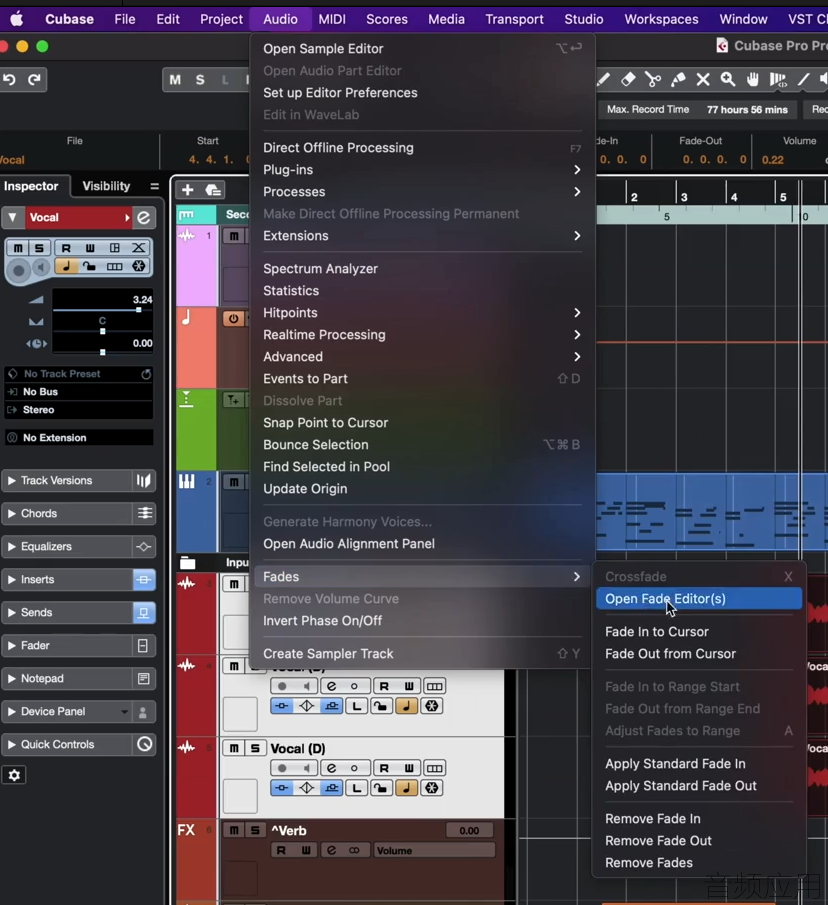Switch to the Visibility tab
Screen dimensions: 828x905
pos(106,186)
